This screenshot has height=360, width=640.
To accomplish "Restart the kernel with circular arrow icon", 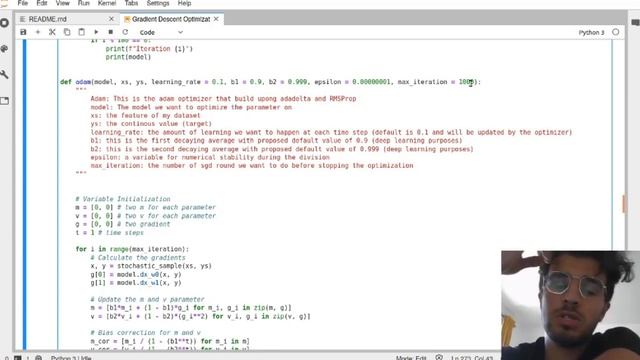I will (125, 32).
